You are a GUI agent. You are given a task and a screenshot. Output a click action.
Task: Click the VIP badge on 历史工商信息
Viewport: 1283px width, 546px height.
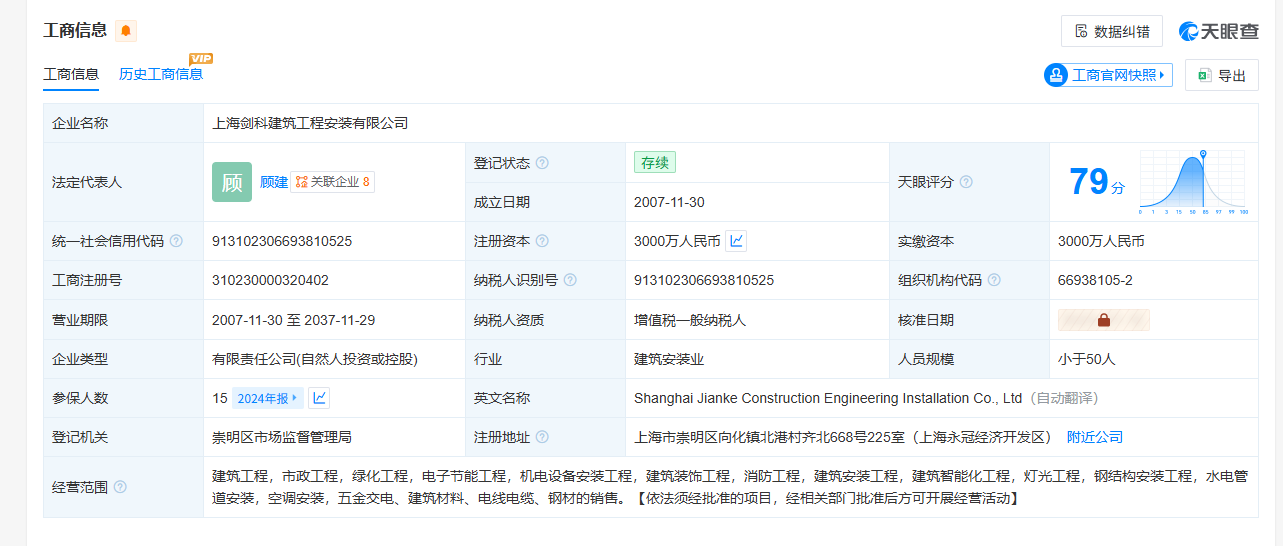click(201, 59)
